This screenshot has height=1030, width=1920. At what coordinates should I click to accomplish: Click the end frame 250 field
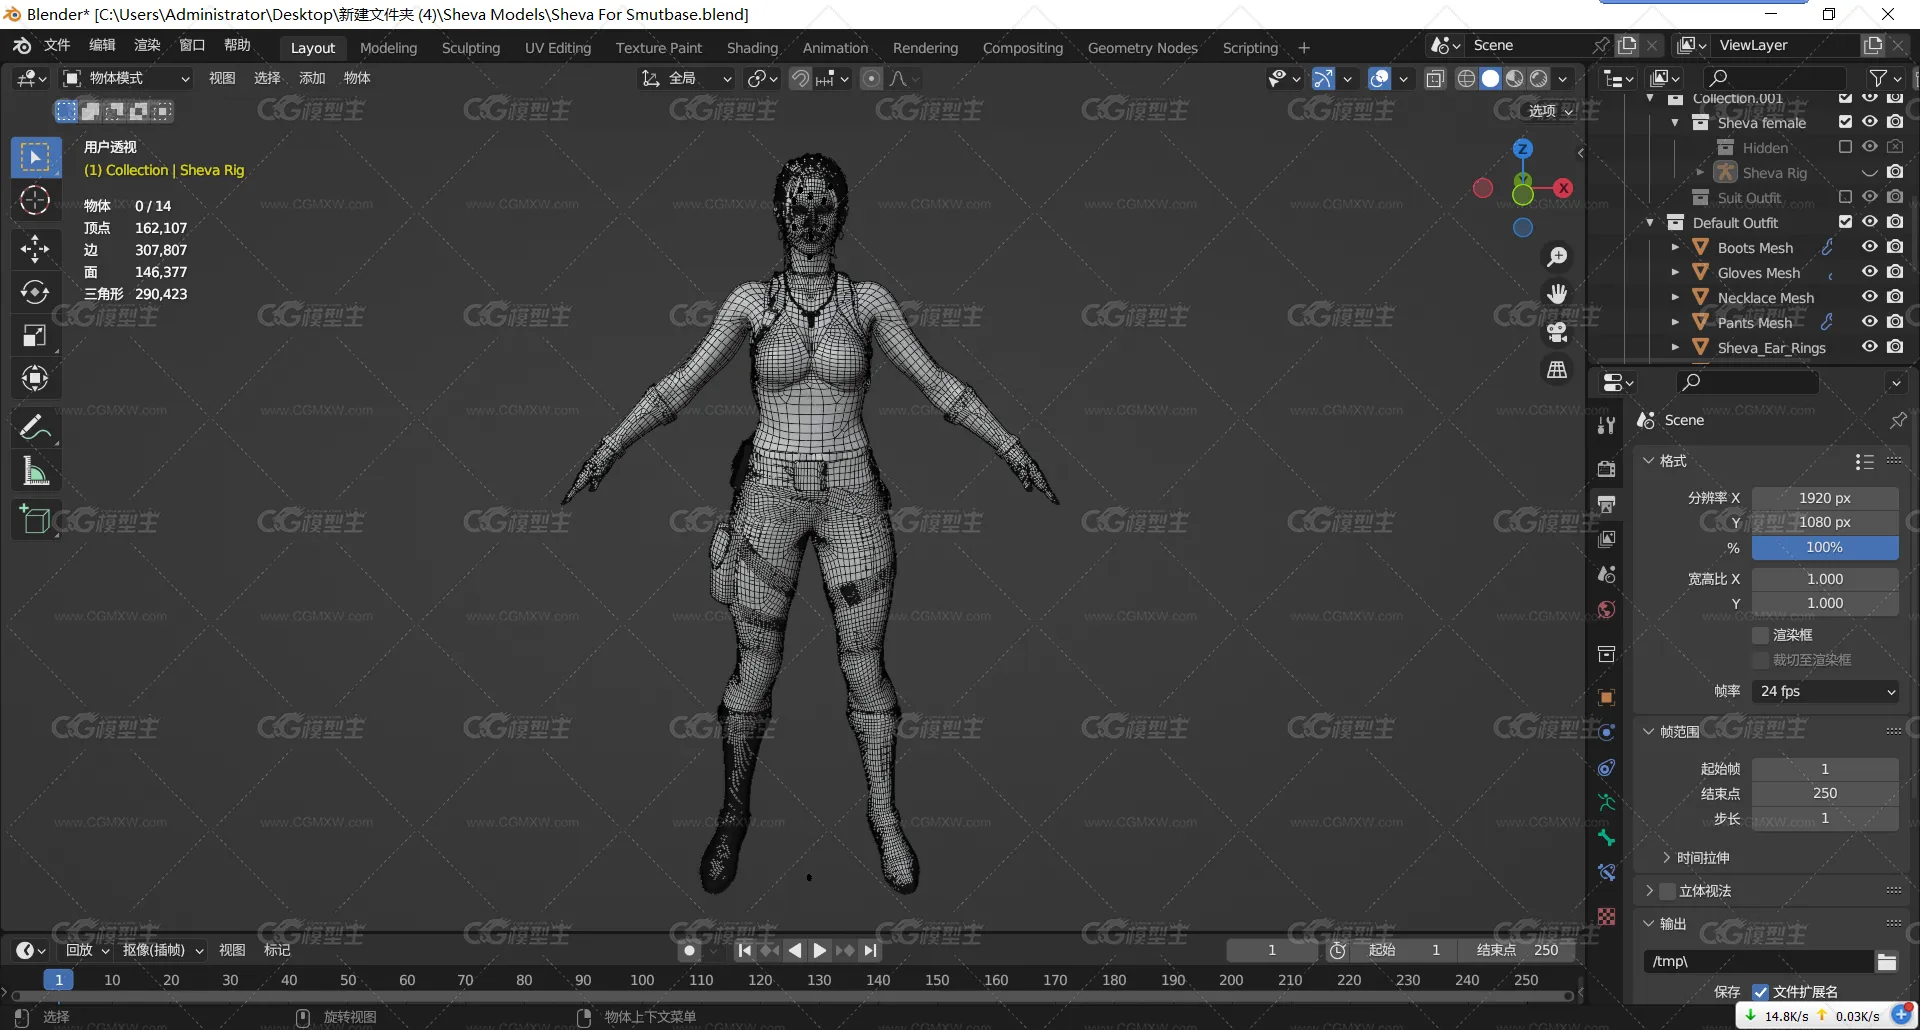1825,793
